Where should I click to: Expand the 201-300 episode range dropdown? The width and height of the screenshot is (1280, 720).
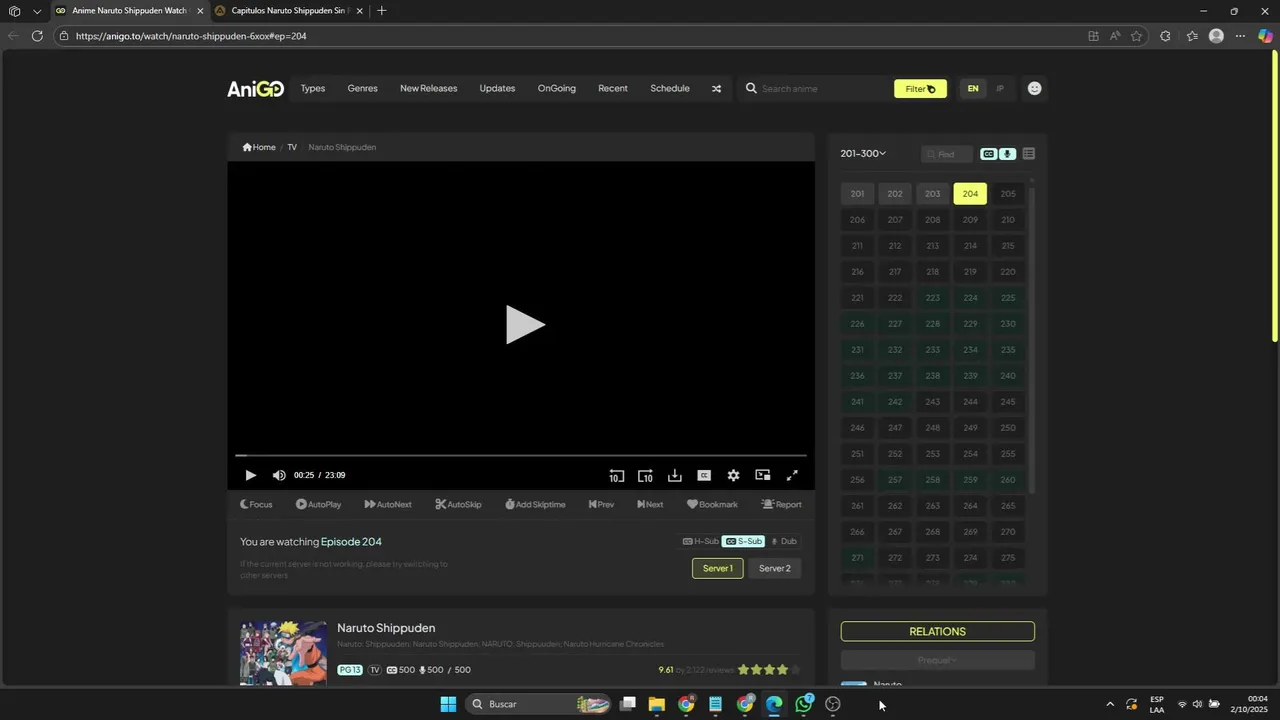point(863,154)
